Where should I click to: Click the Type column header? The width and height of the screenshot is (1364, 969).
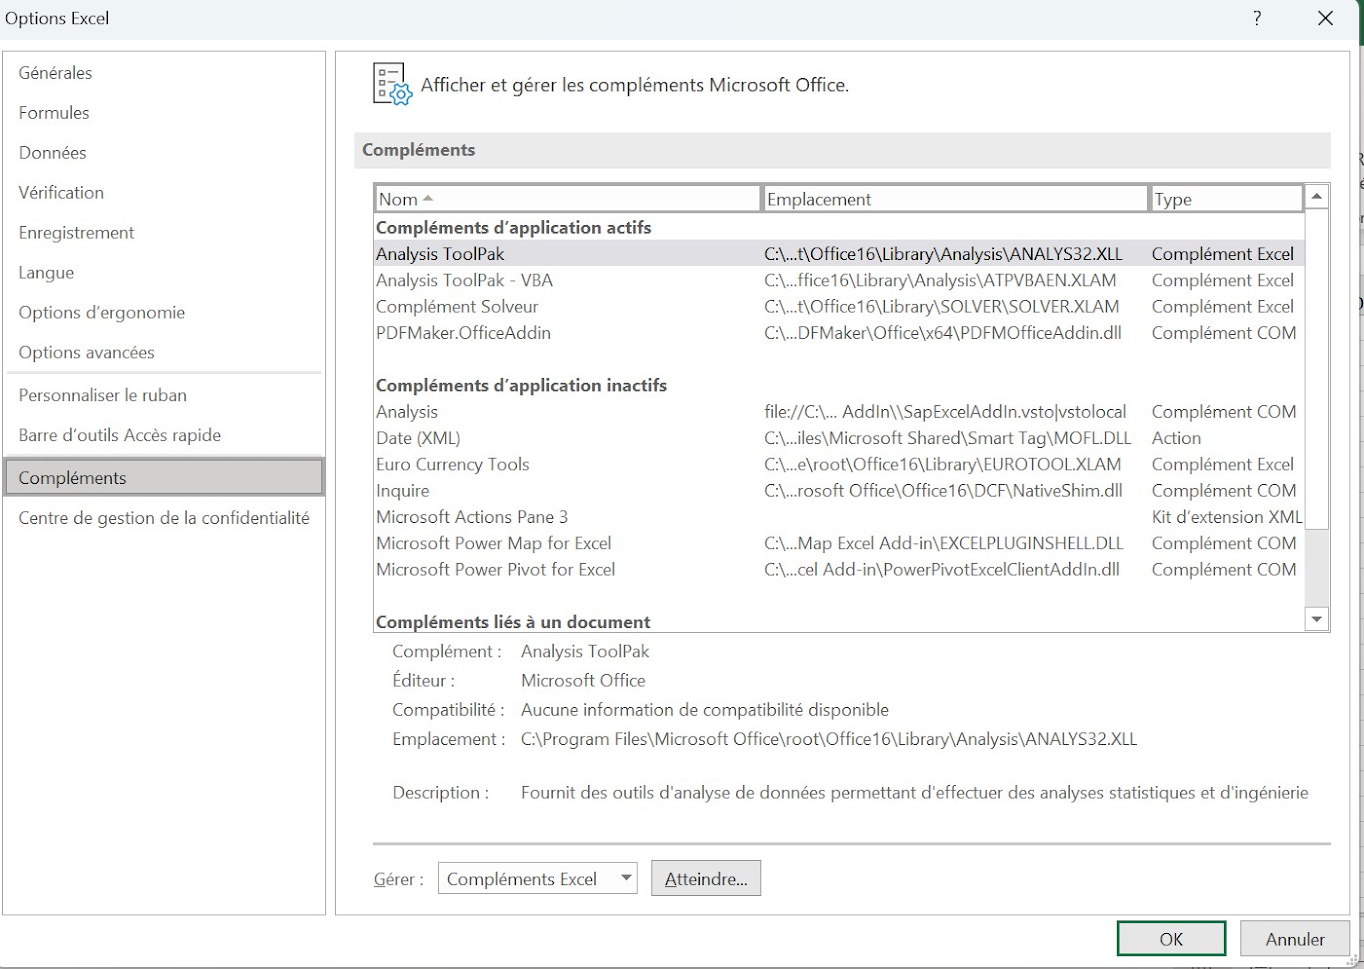[1225, 199]
